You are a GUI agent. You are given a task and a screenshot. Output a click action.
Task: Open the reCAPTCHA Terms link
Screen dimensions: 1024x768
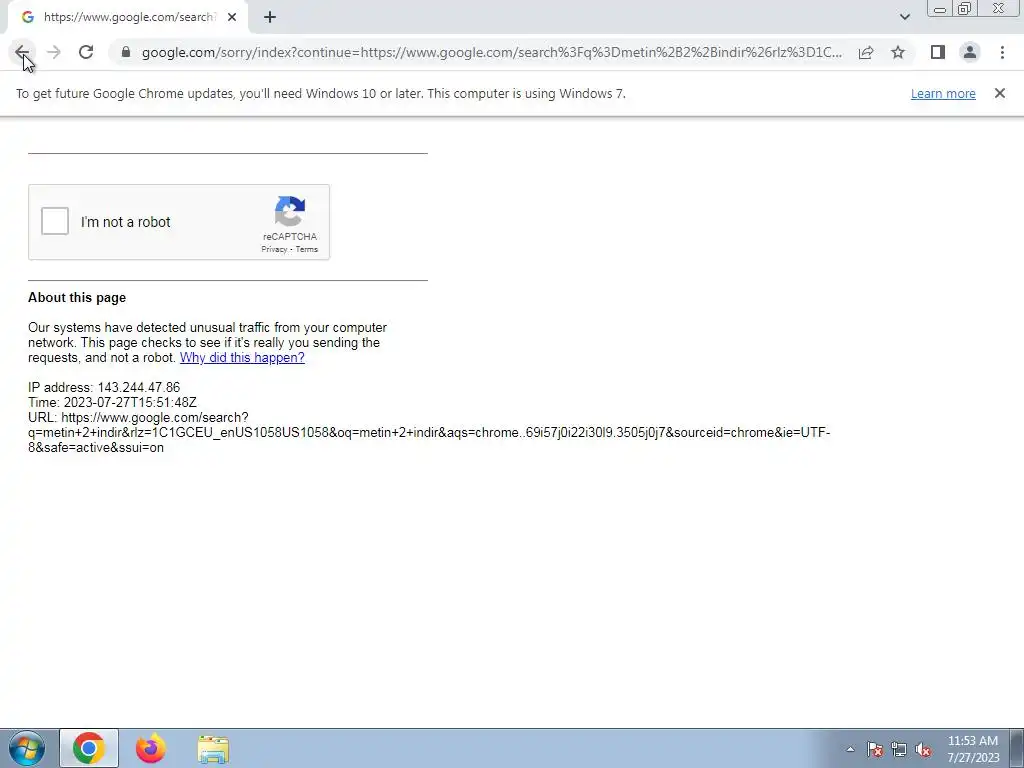[306, 249]
